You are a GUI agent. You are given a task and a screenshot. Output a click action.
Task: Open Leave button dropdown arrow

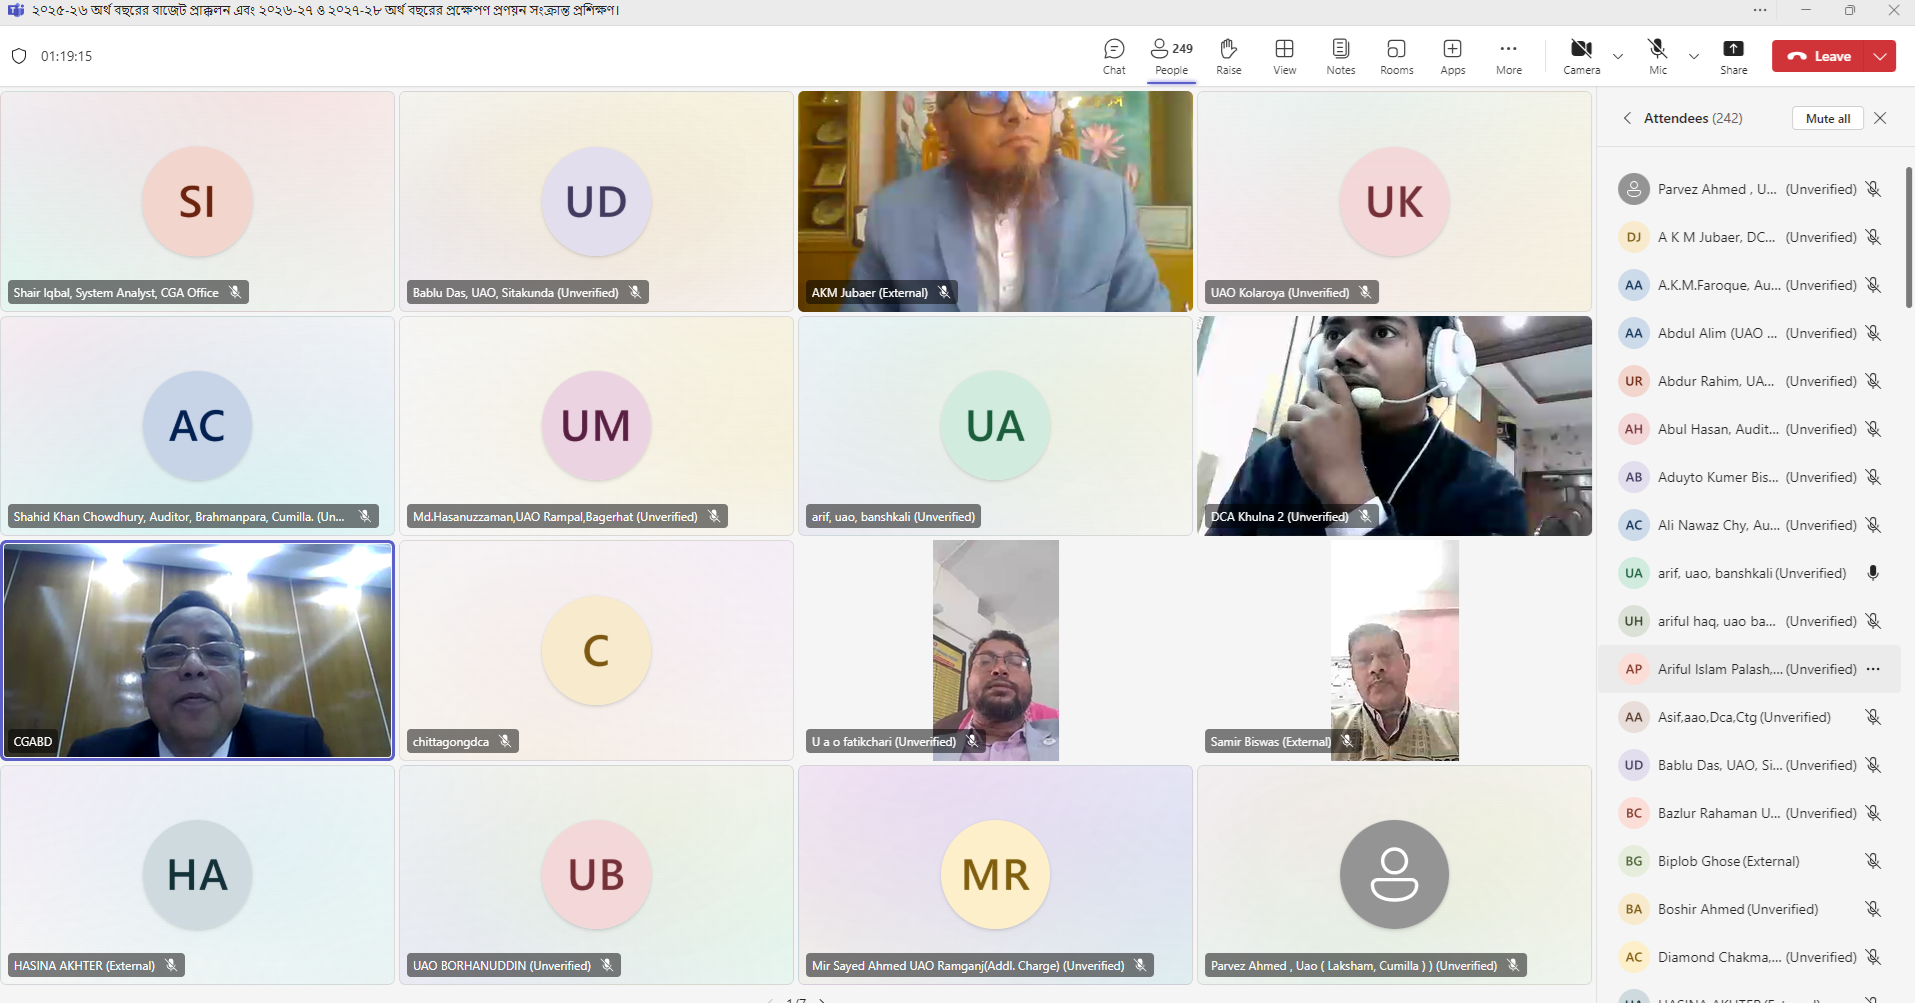[x=1880, y=57]
